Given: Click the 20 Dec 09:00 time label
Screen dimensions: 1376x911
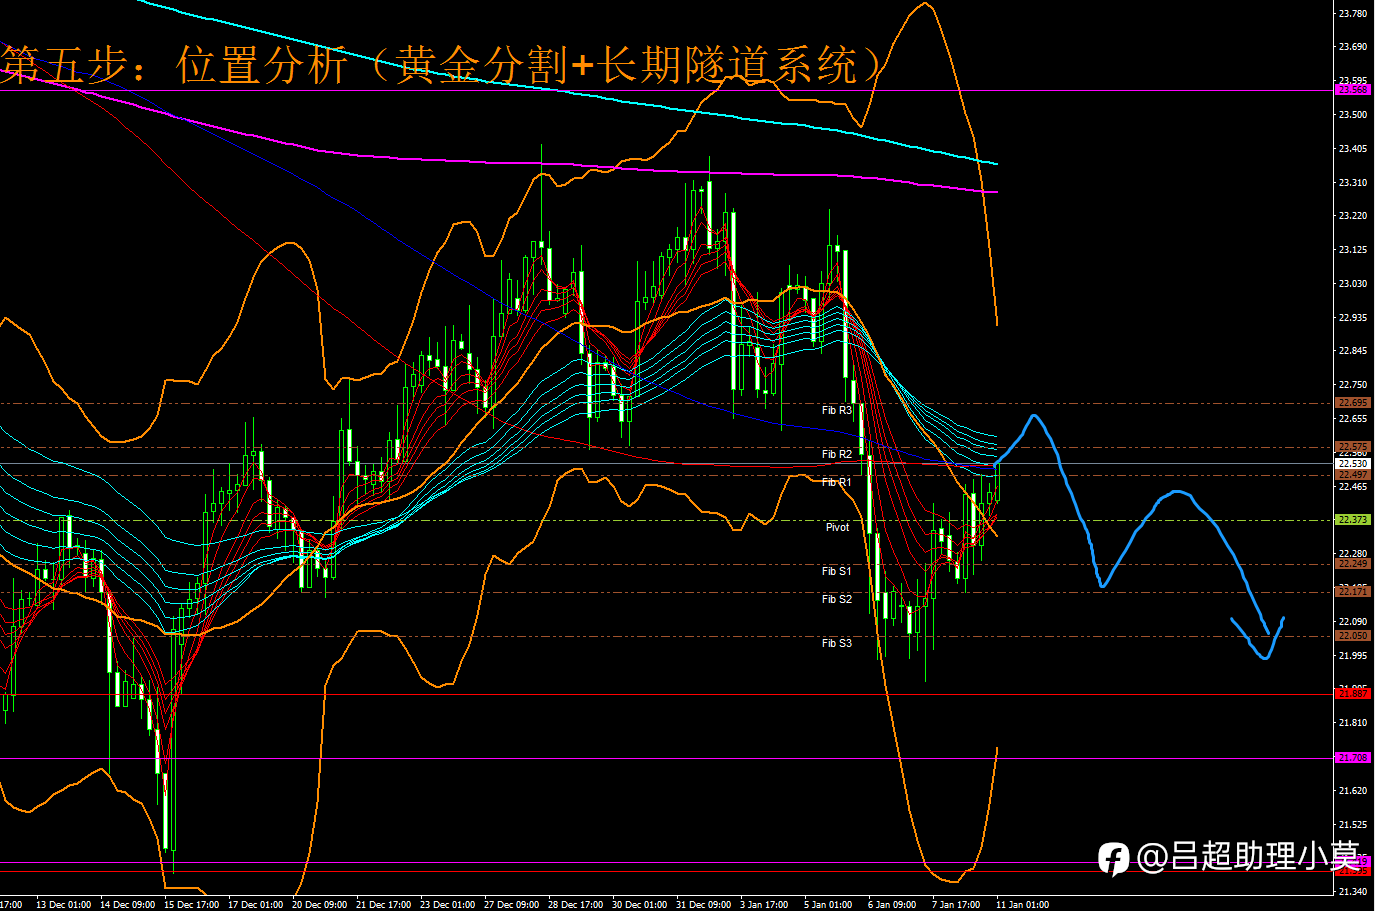Looking at the screenshot, I should pyautogui.click(x=320, y=905).
